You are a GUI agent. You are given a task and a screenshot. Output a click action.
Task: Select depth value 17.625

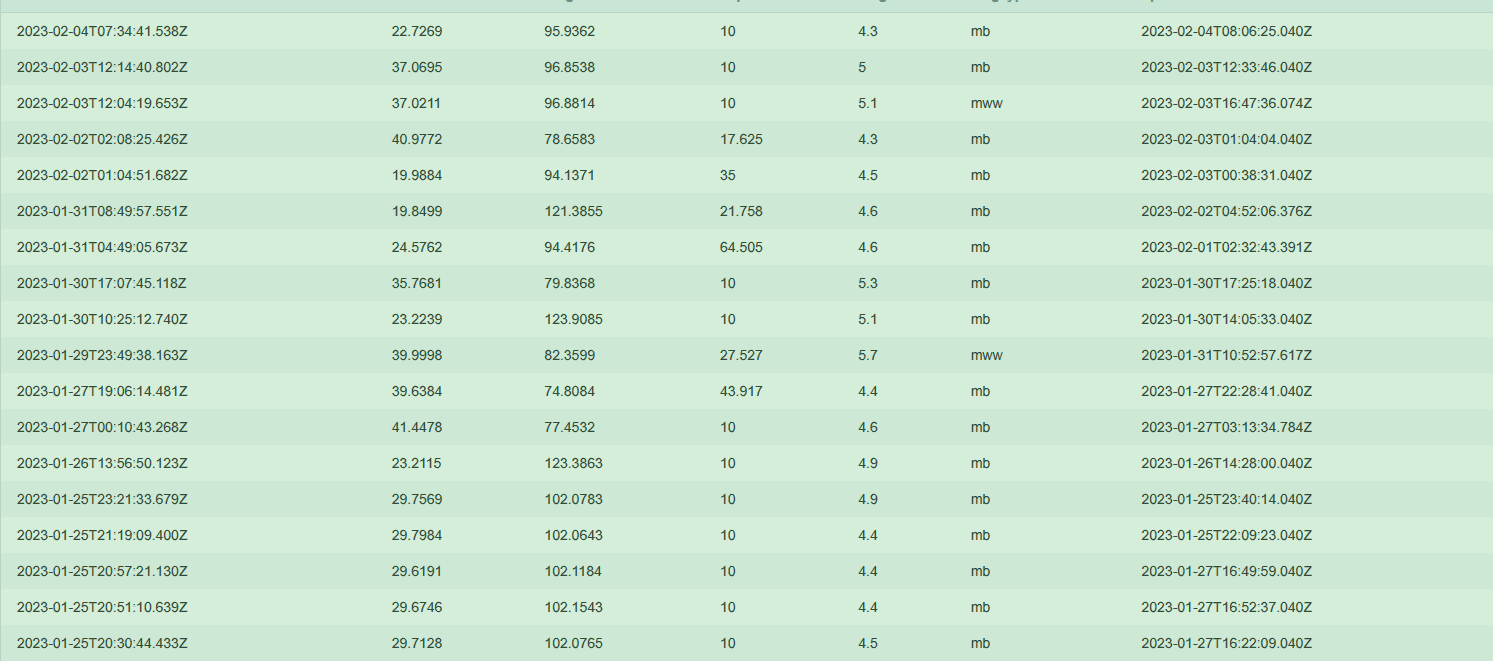741,139
